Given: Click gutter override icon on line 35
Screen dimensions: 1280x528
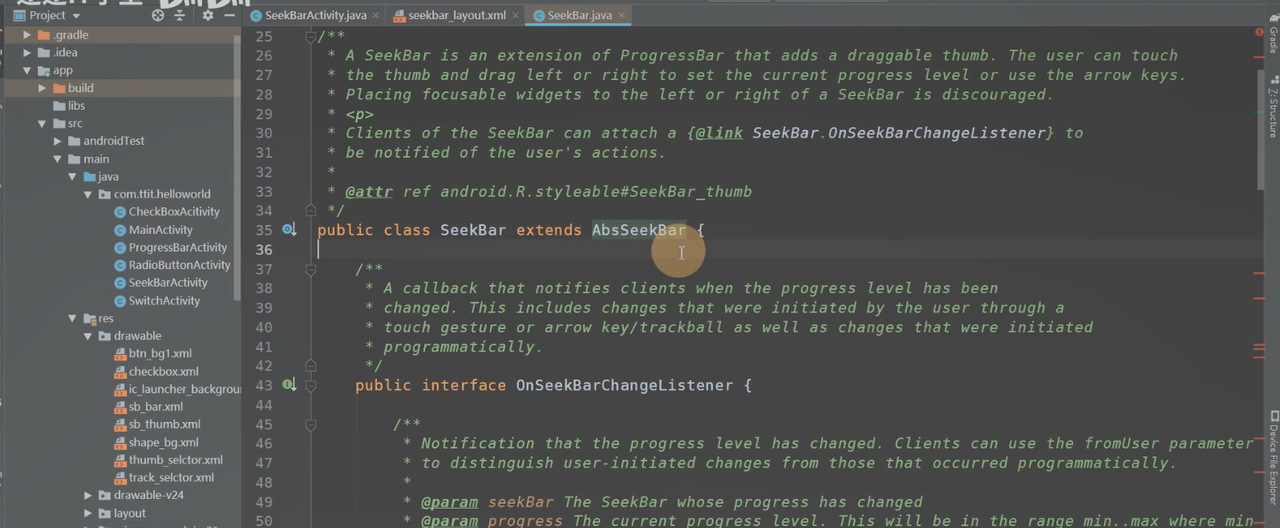Looking at the screenshot, I should tap(289, 230).
